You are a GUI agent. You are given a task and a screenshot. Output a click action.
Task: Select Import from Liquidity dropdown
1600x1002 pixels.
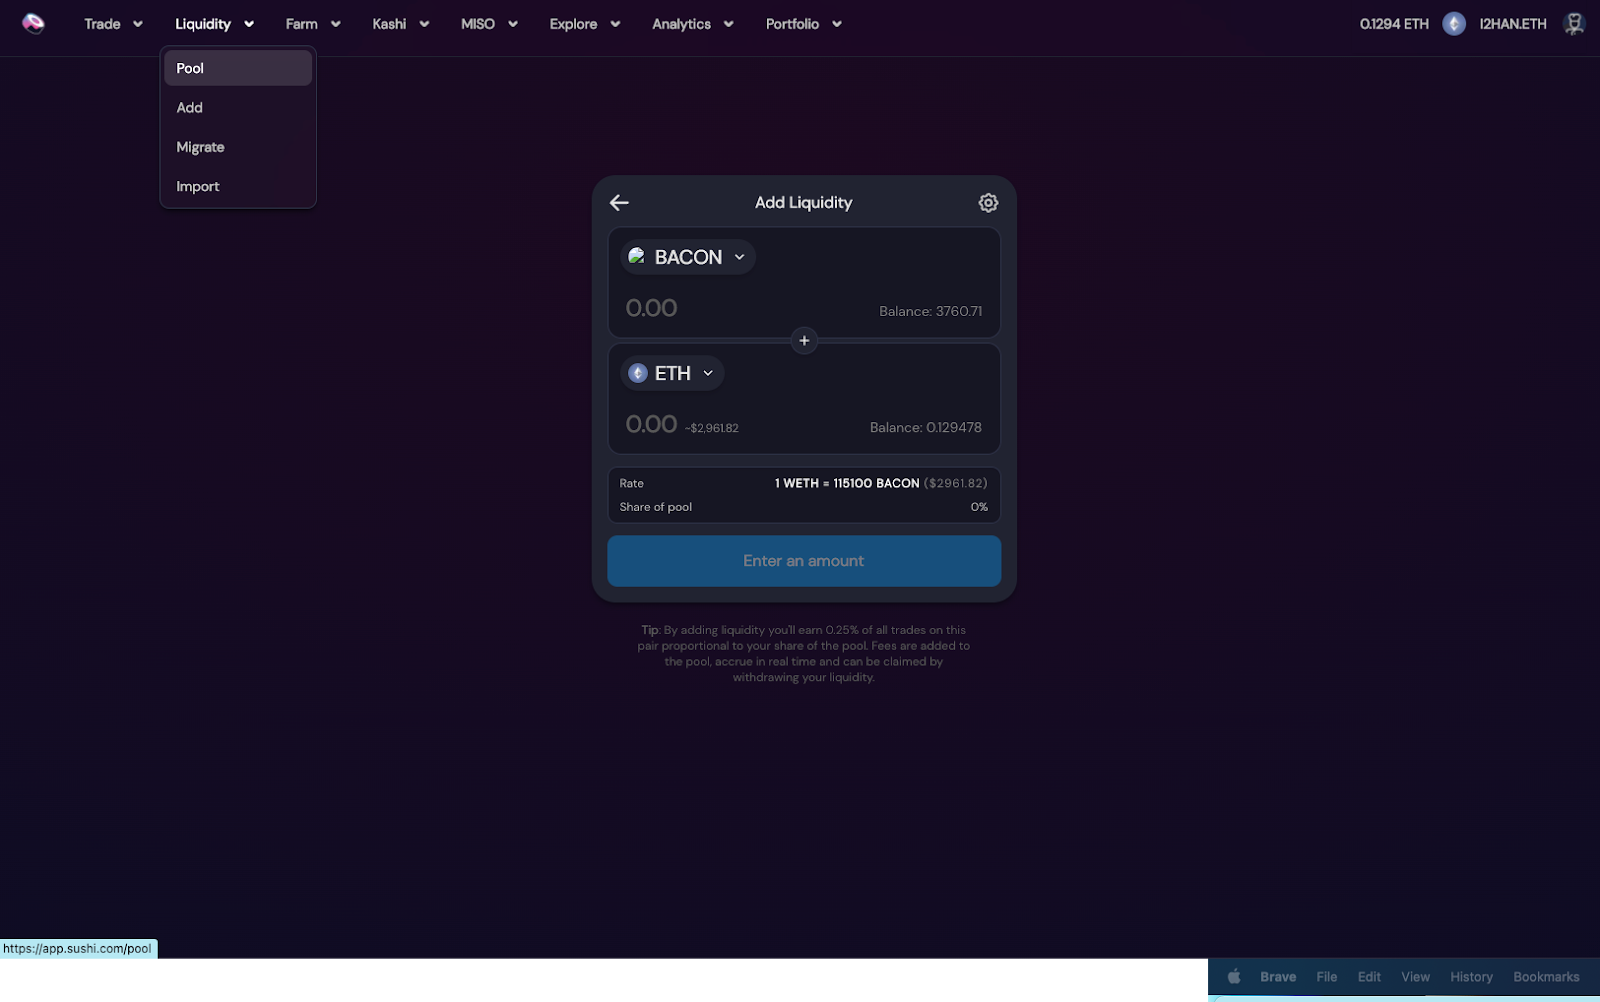(x=238, y=187)
